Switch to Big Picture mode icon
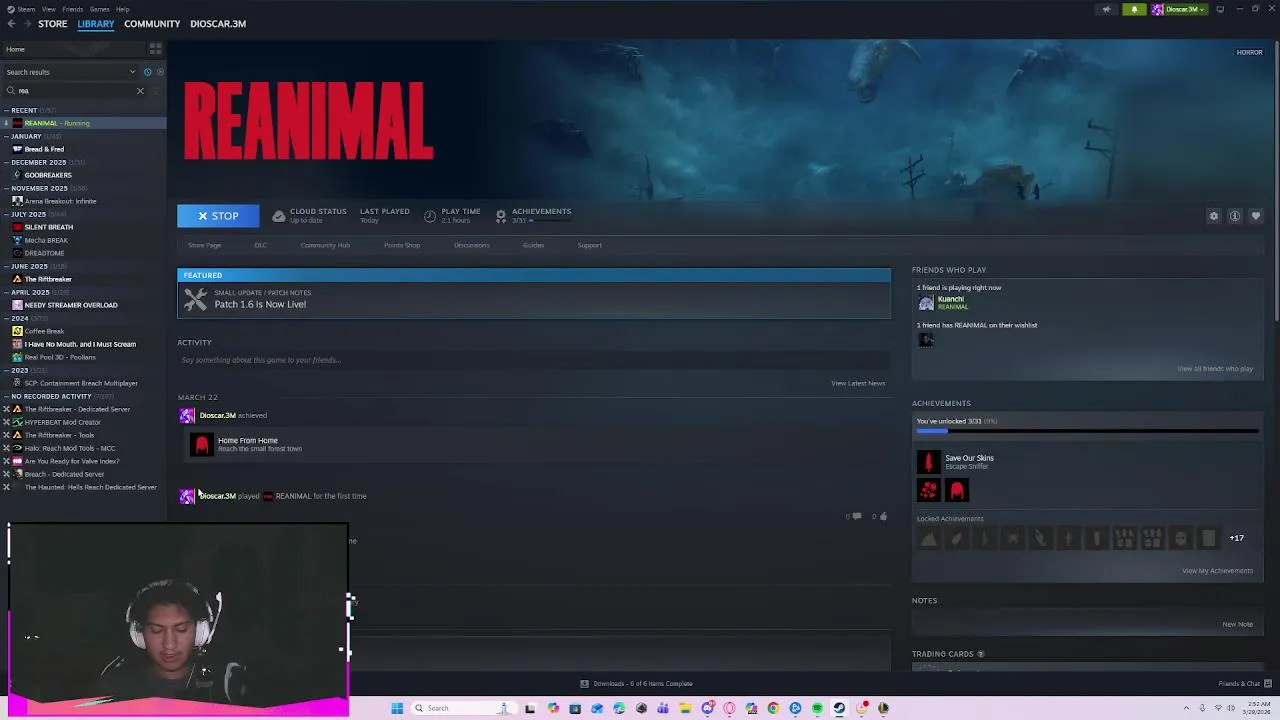The height and width of the screenshot is (720, 1280). (x=1220, y=9)
